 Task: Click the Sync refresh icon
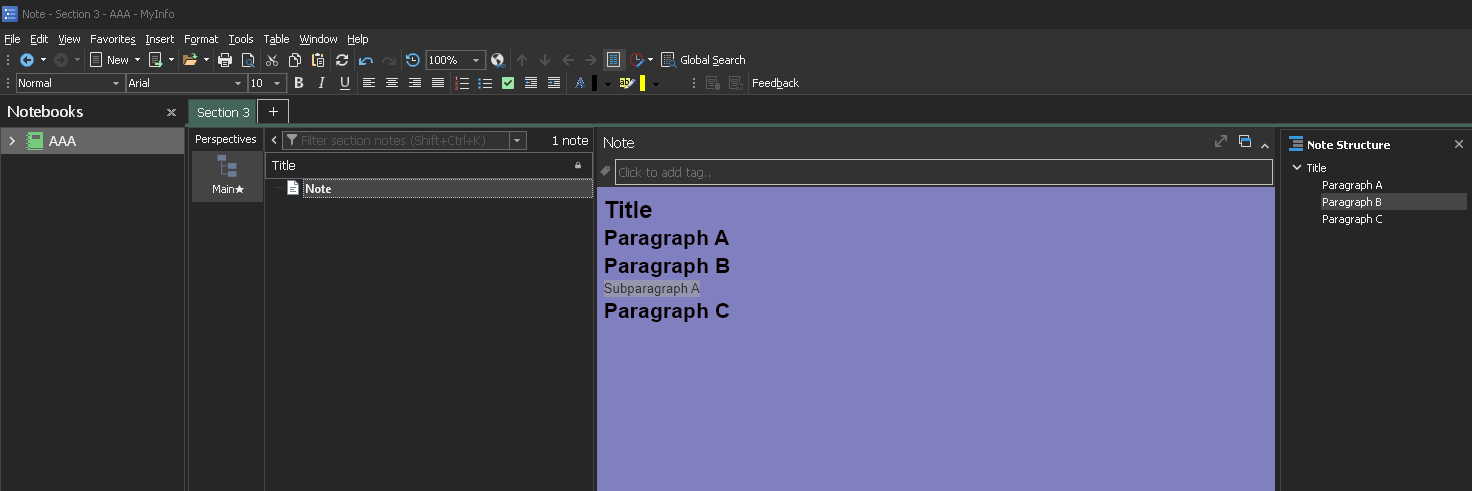[342, 60]
